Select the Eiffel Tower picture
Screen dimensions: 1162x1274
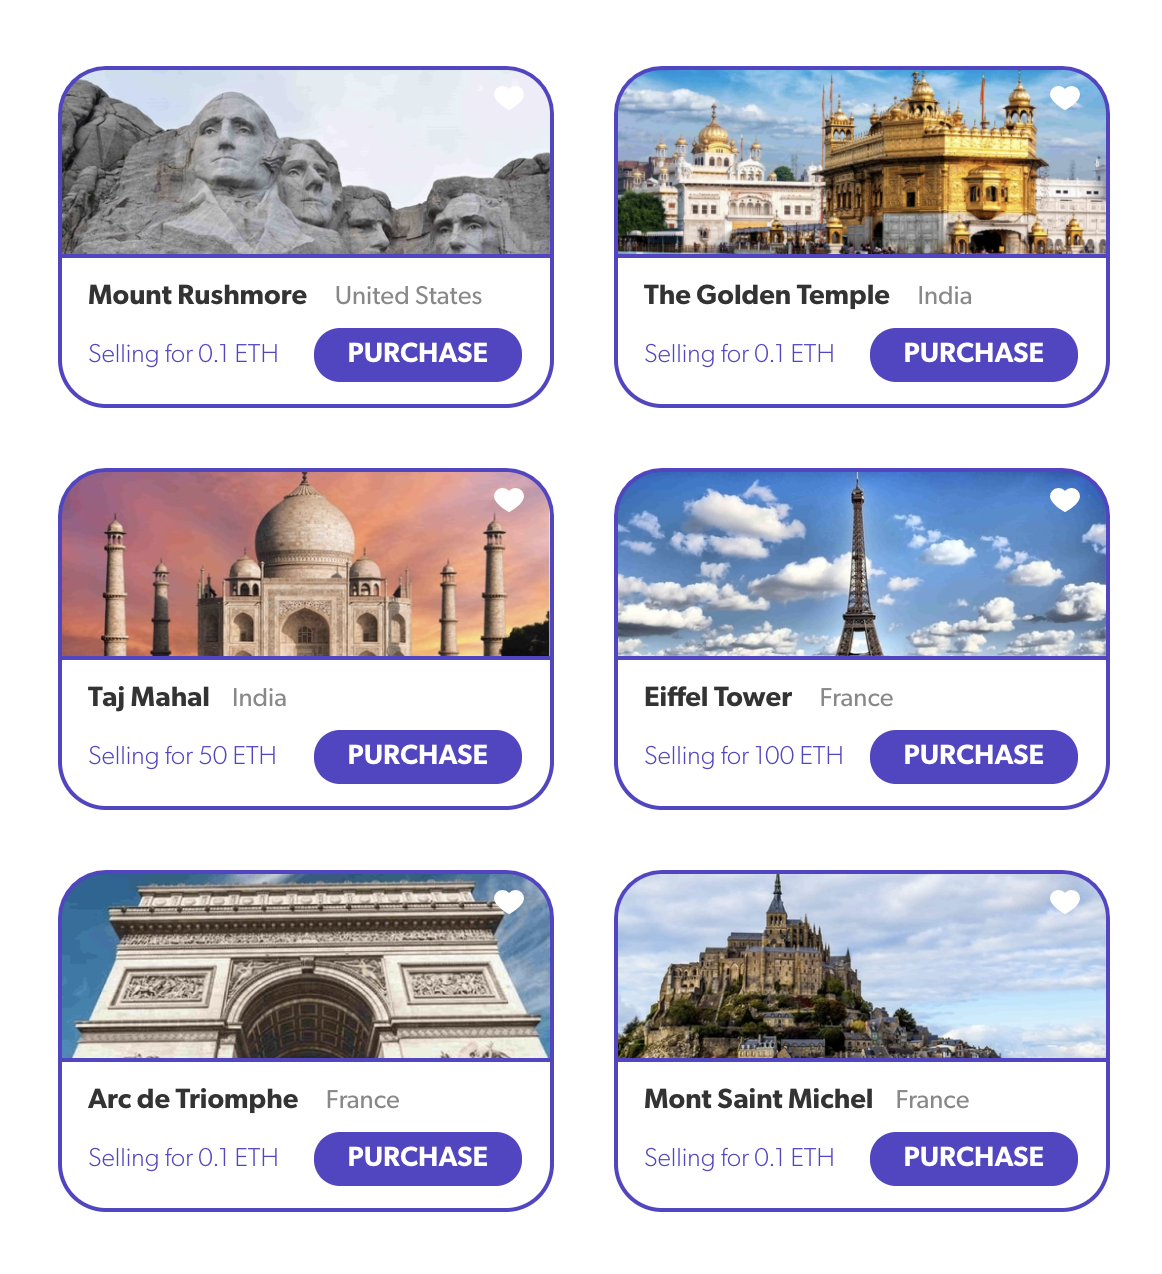click(x=862, y=564)
